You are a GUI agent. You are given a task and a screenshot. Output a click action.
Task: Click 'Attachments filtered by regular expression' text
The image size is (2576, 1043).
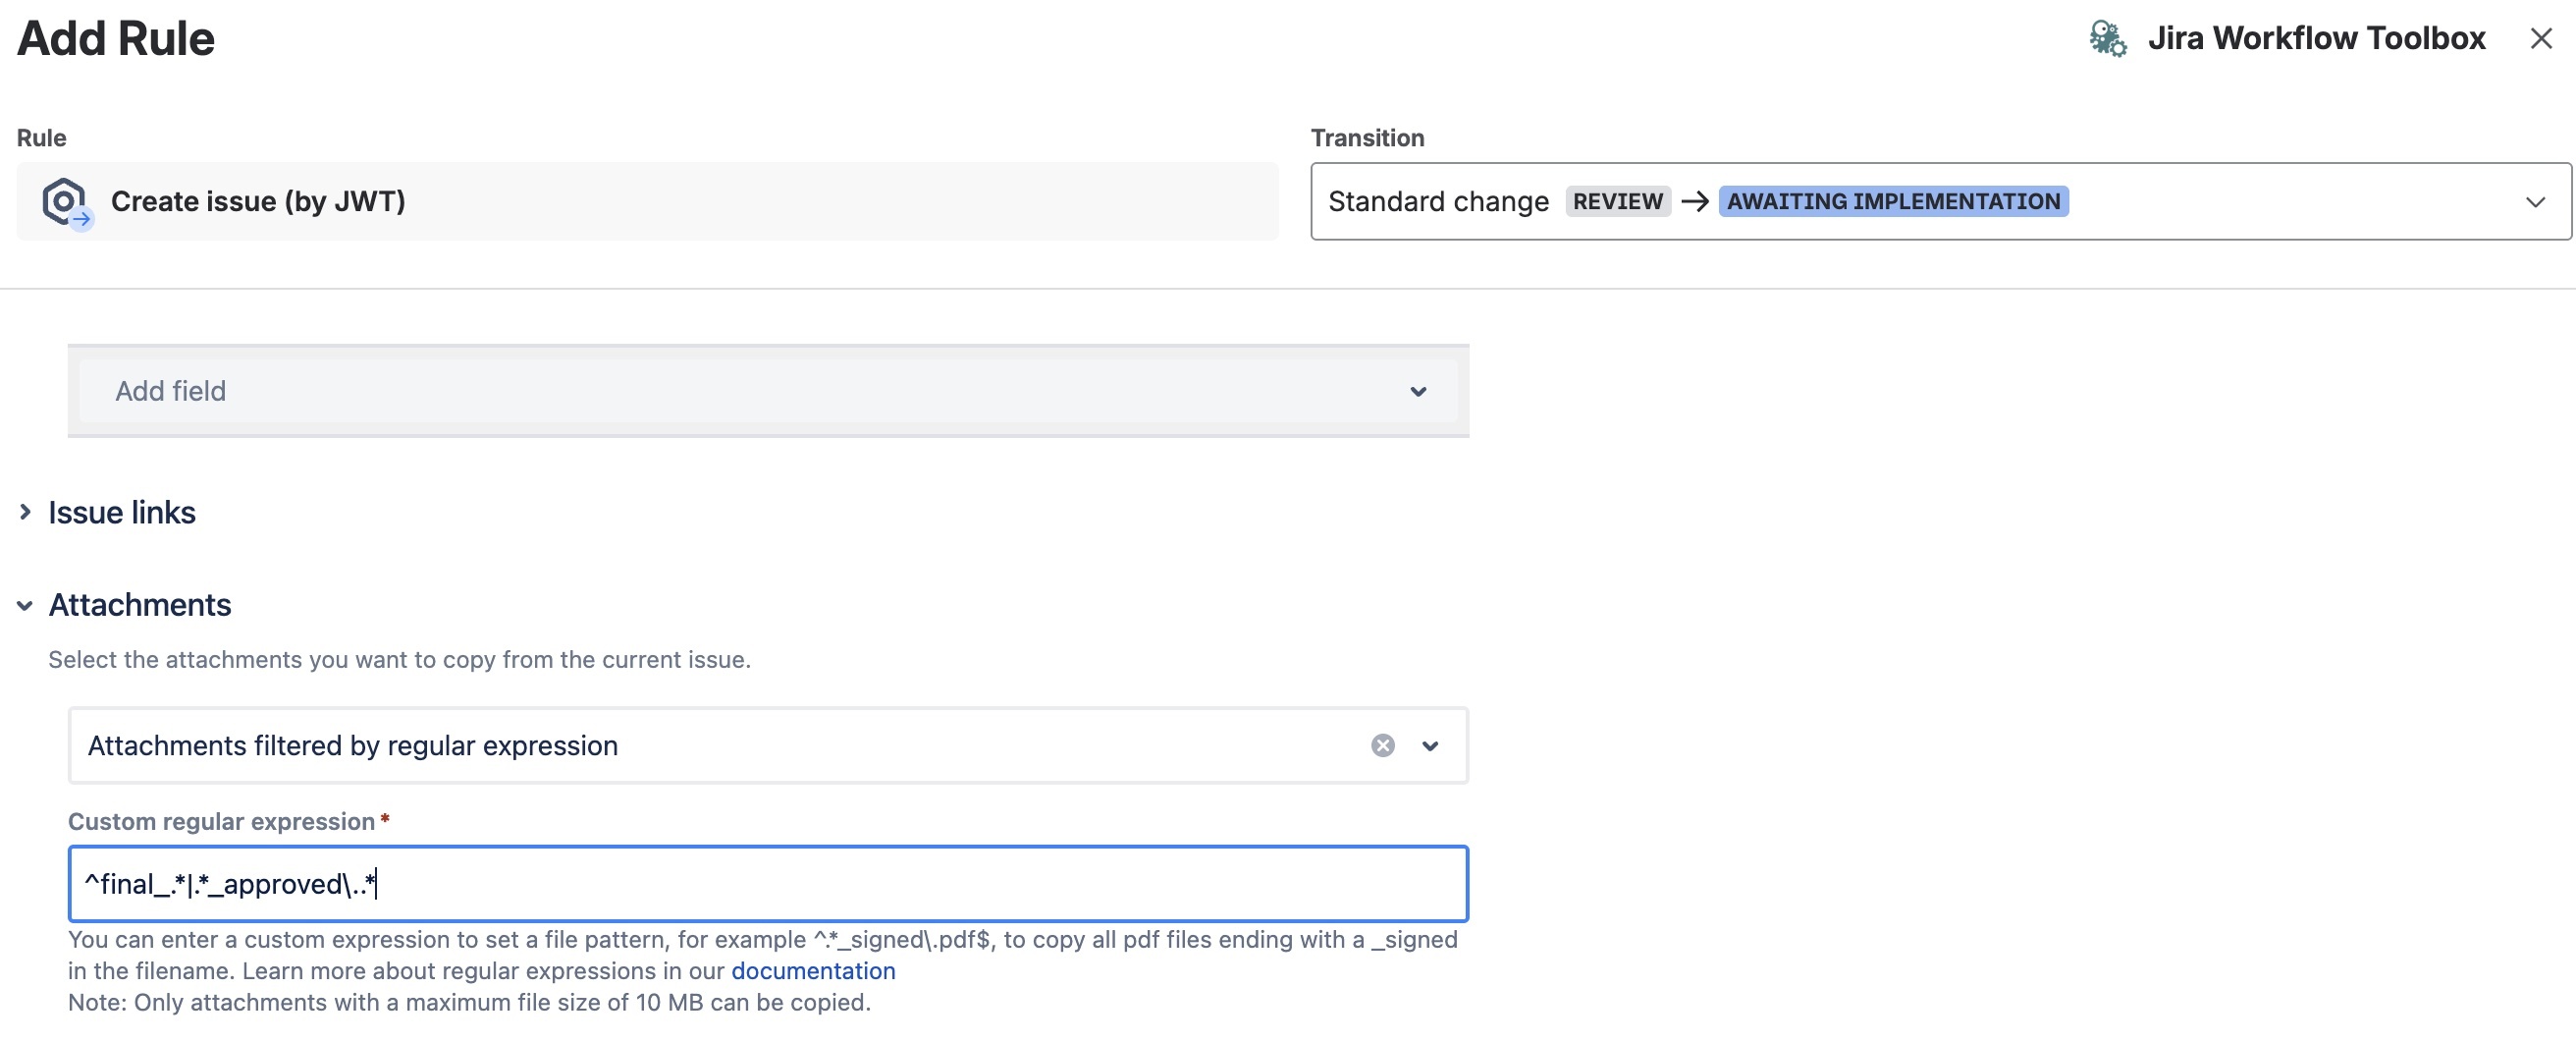[353, 746]
